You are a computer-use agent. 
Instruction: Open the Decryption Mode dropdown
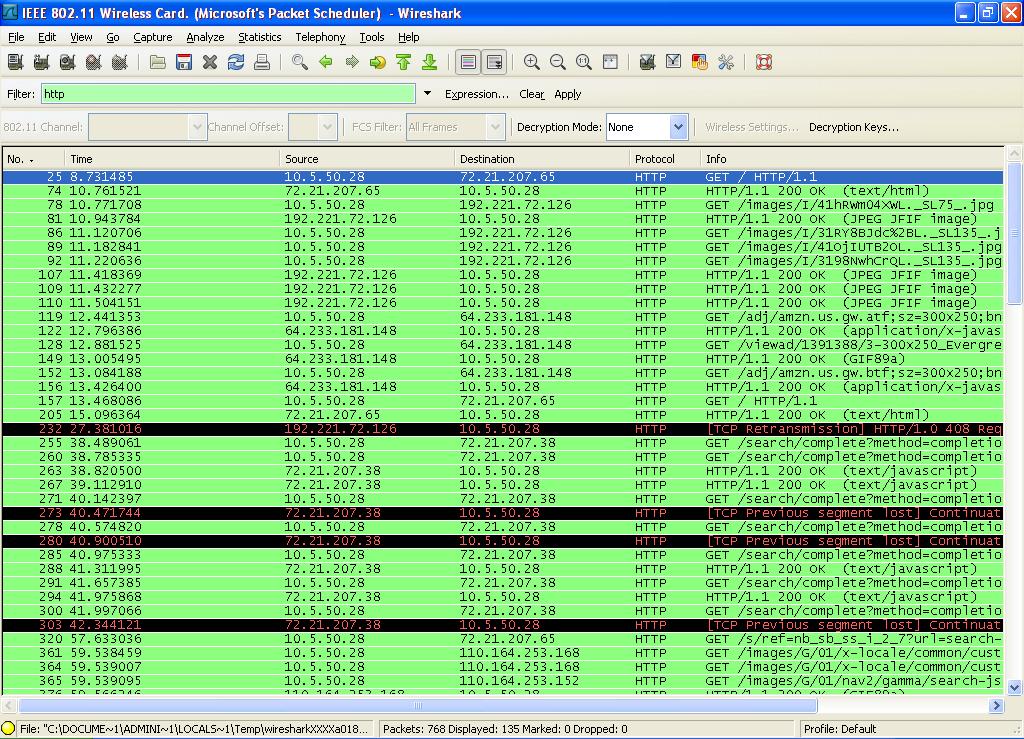coord(679,127)
